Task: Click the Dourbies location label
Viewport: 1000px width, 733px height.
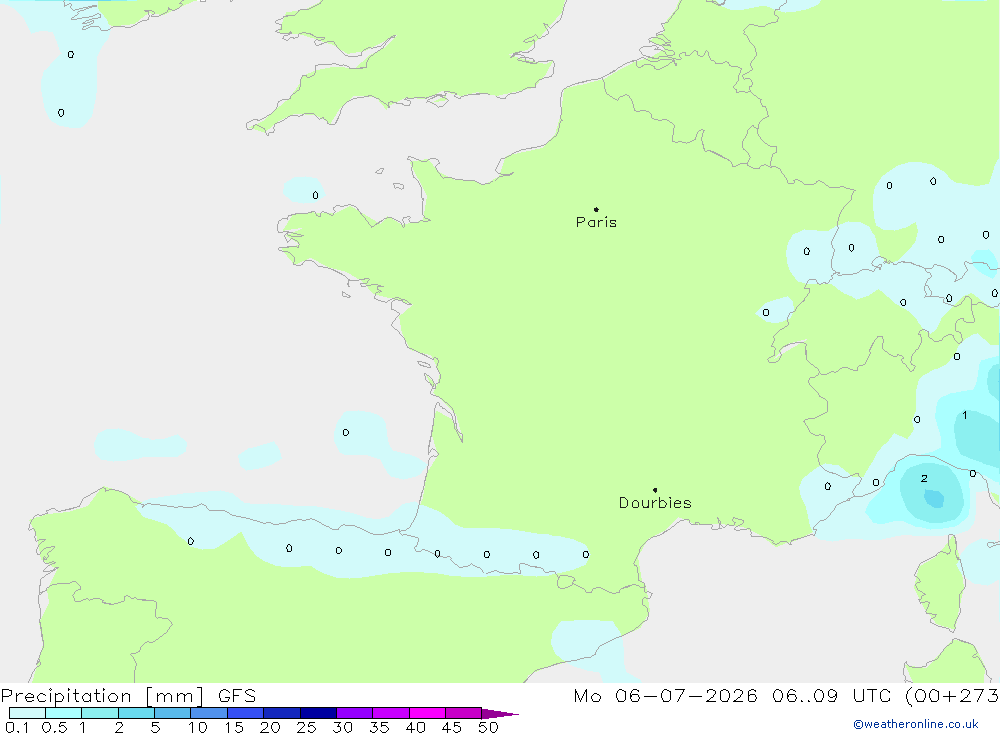Action: tap(655, 503)
